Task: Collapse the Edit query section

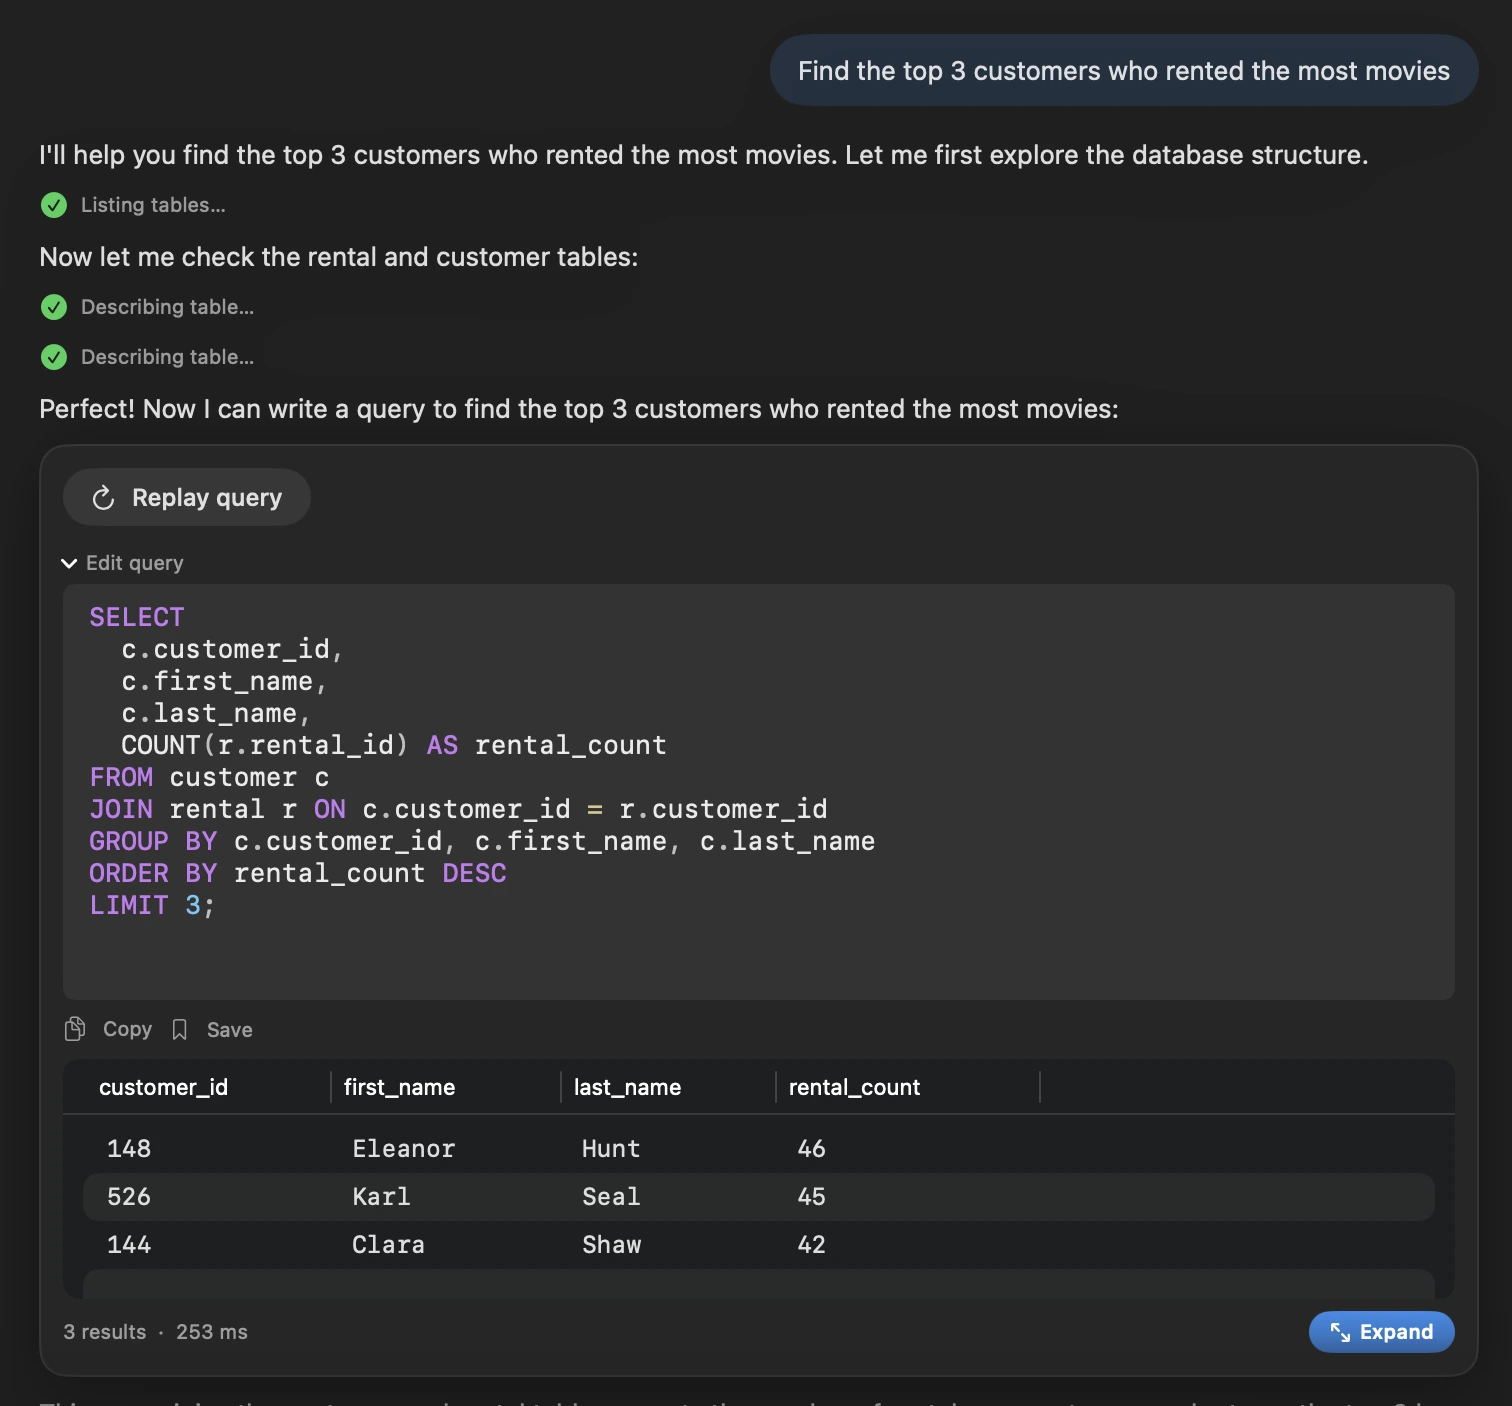Action: point(122,563)
